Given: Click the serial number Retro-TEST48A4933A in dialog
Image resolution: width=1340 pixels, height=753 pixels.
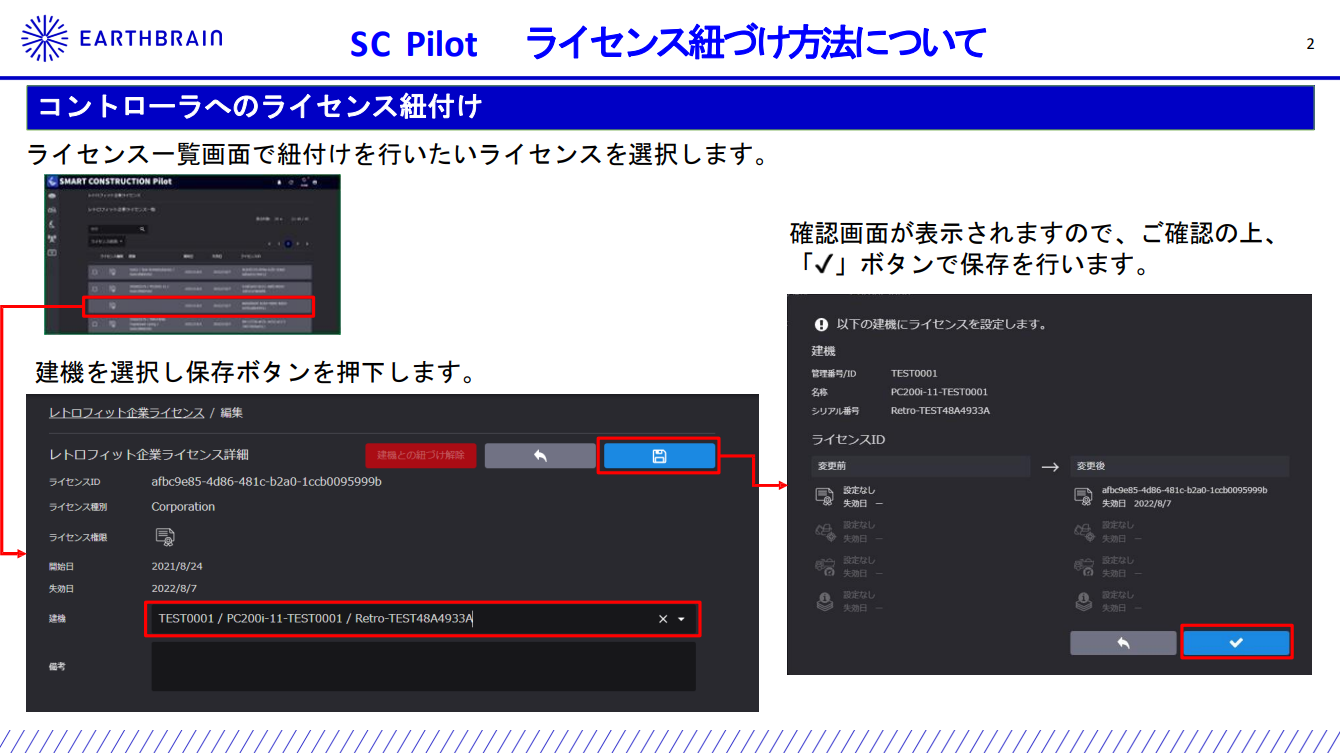Looking at the screenshot, I should point(940,410).
